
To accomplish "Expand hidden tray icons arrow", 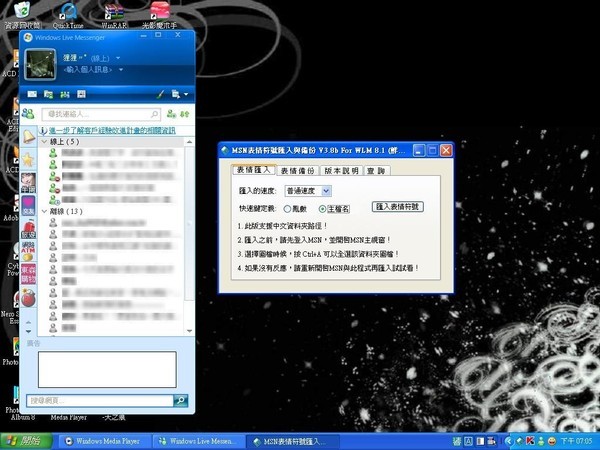I will (509, 441).
